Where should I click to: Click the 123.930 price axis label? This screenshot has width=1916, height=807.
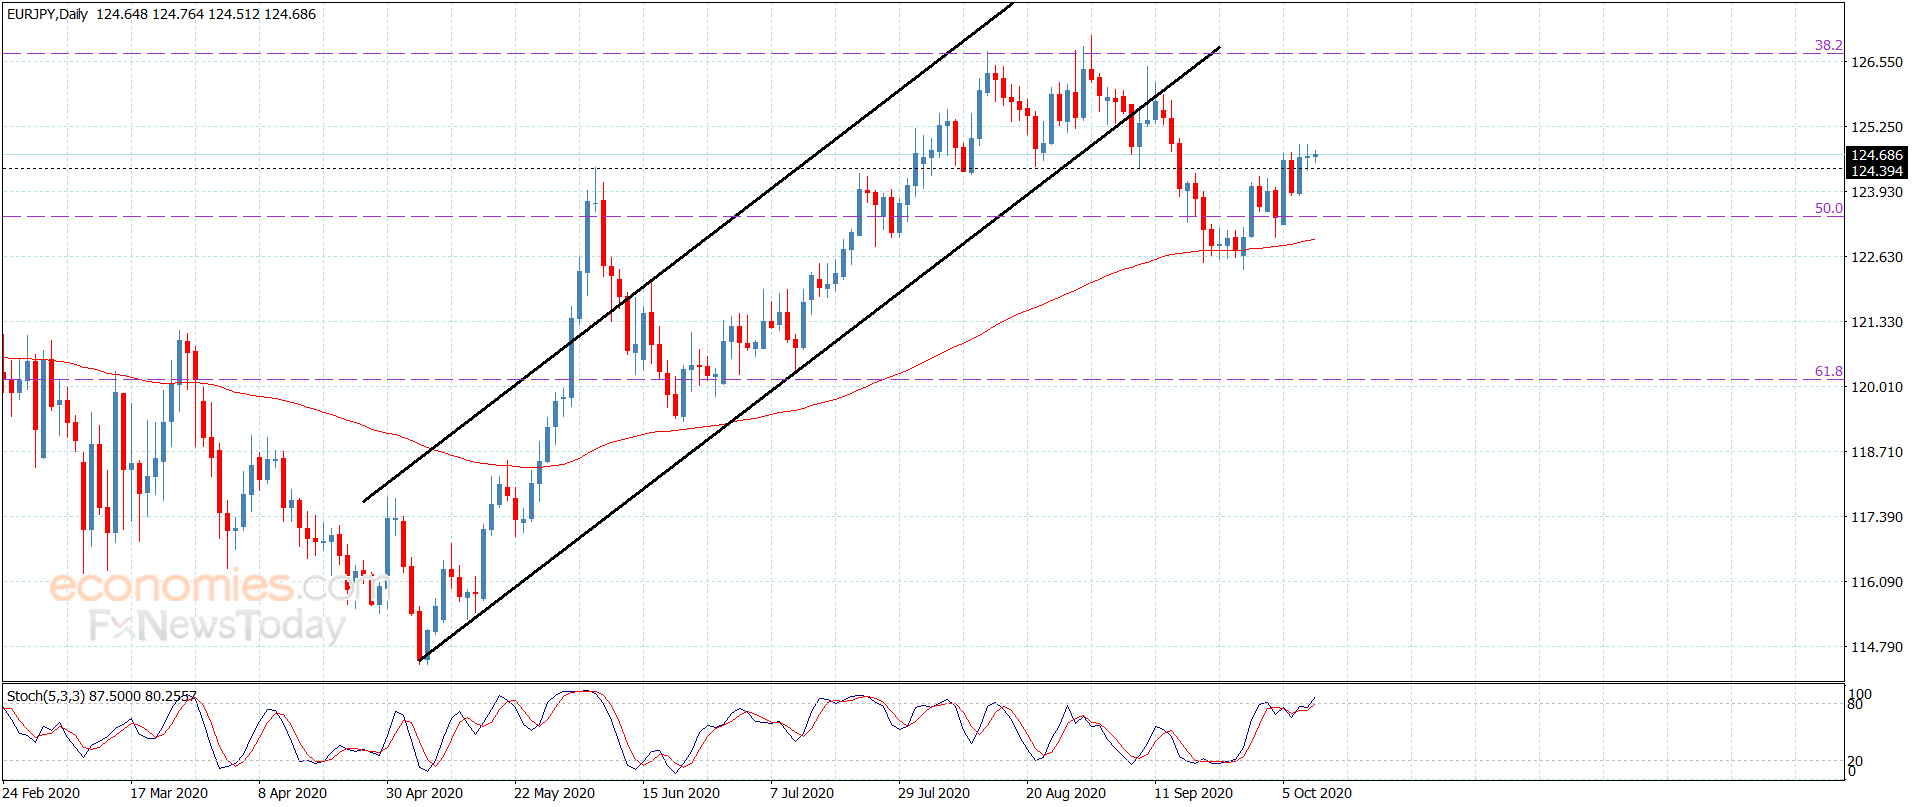tap(1877, 192)
